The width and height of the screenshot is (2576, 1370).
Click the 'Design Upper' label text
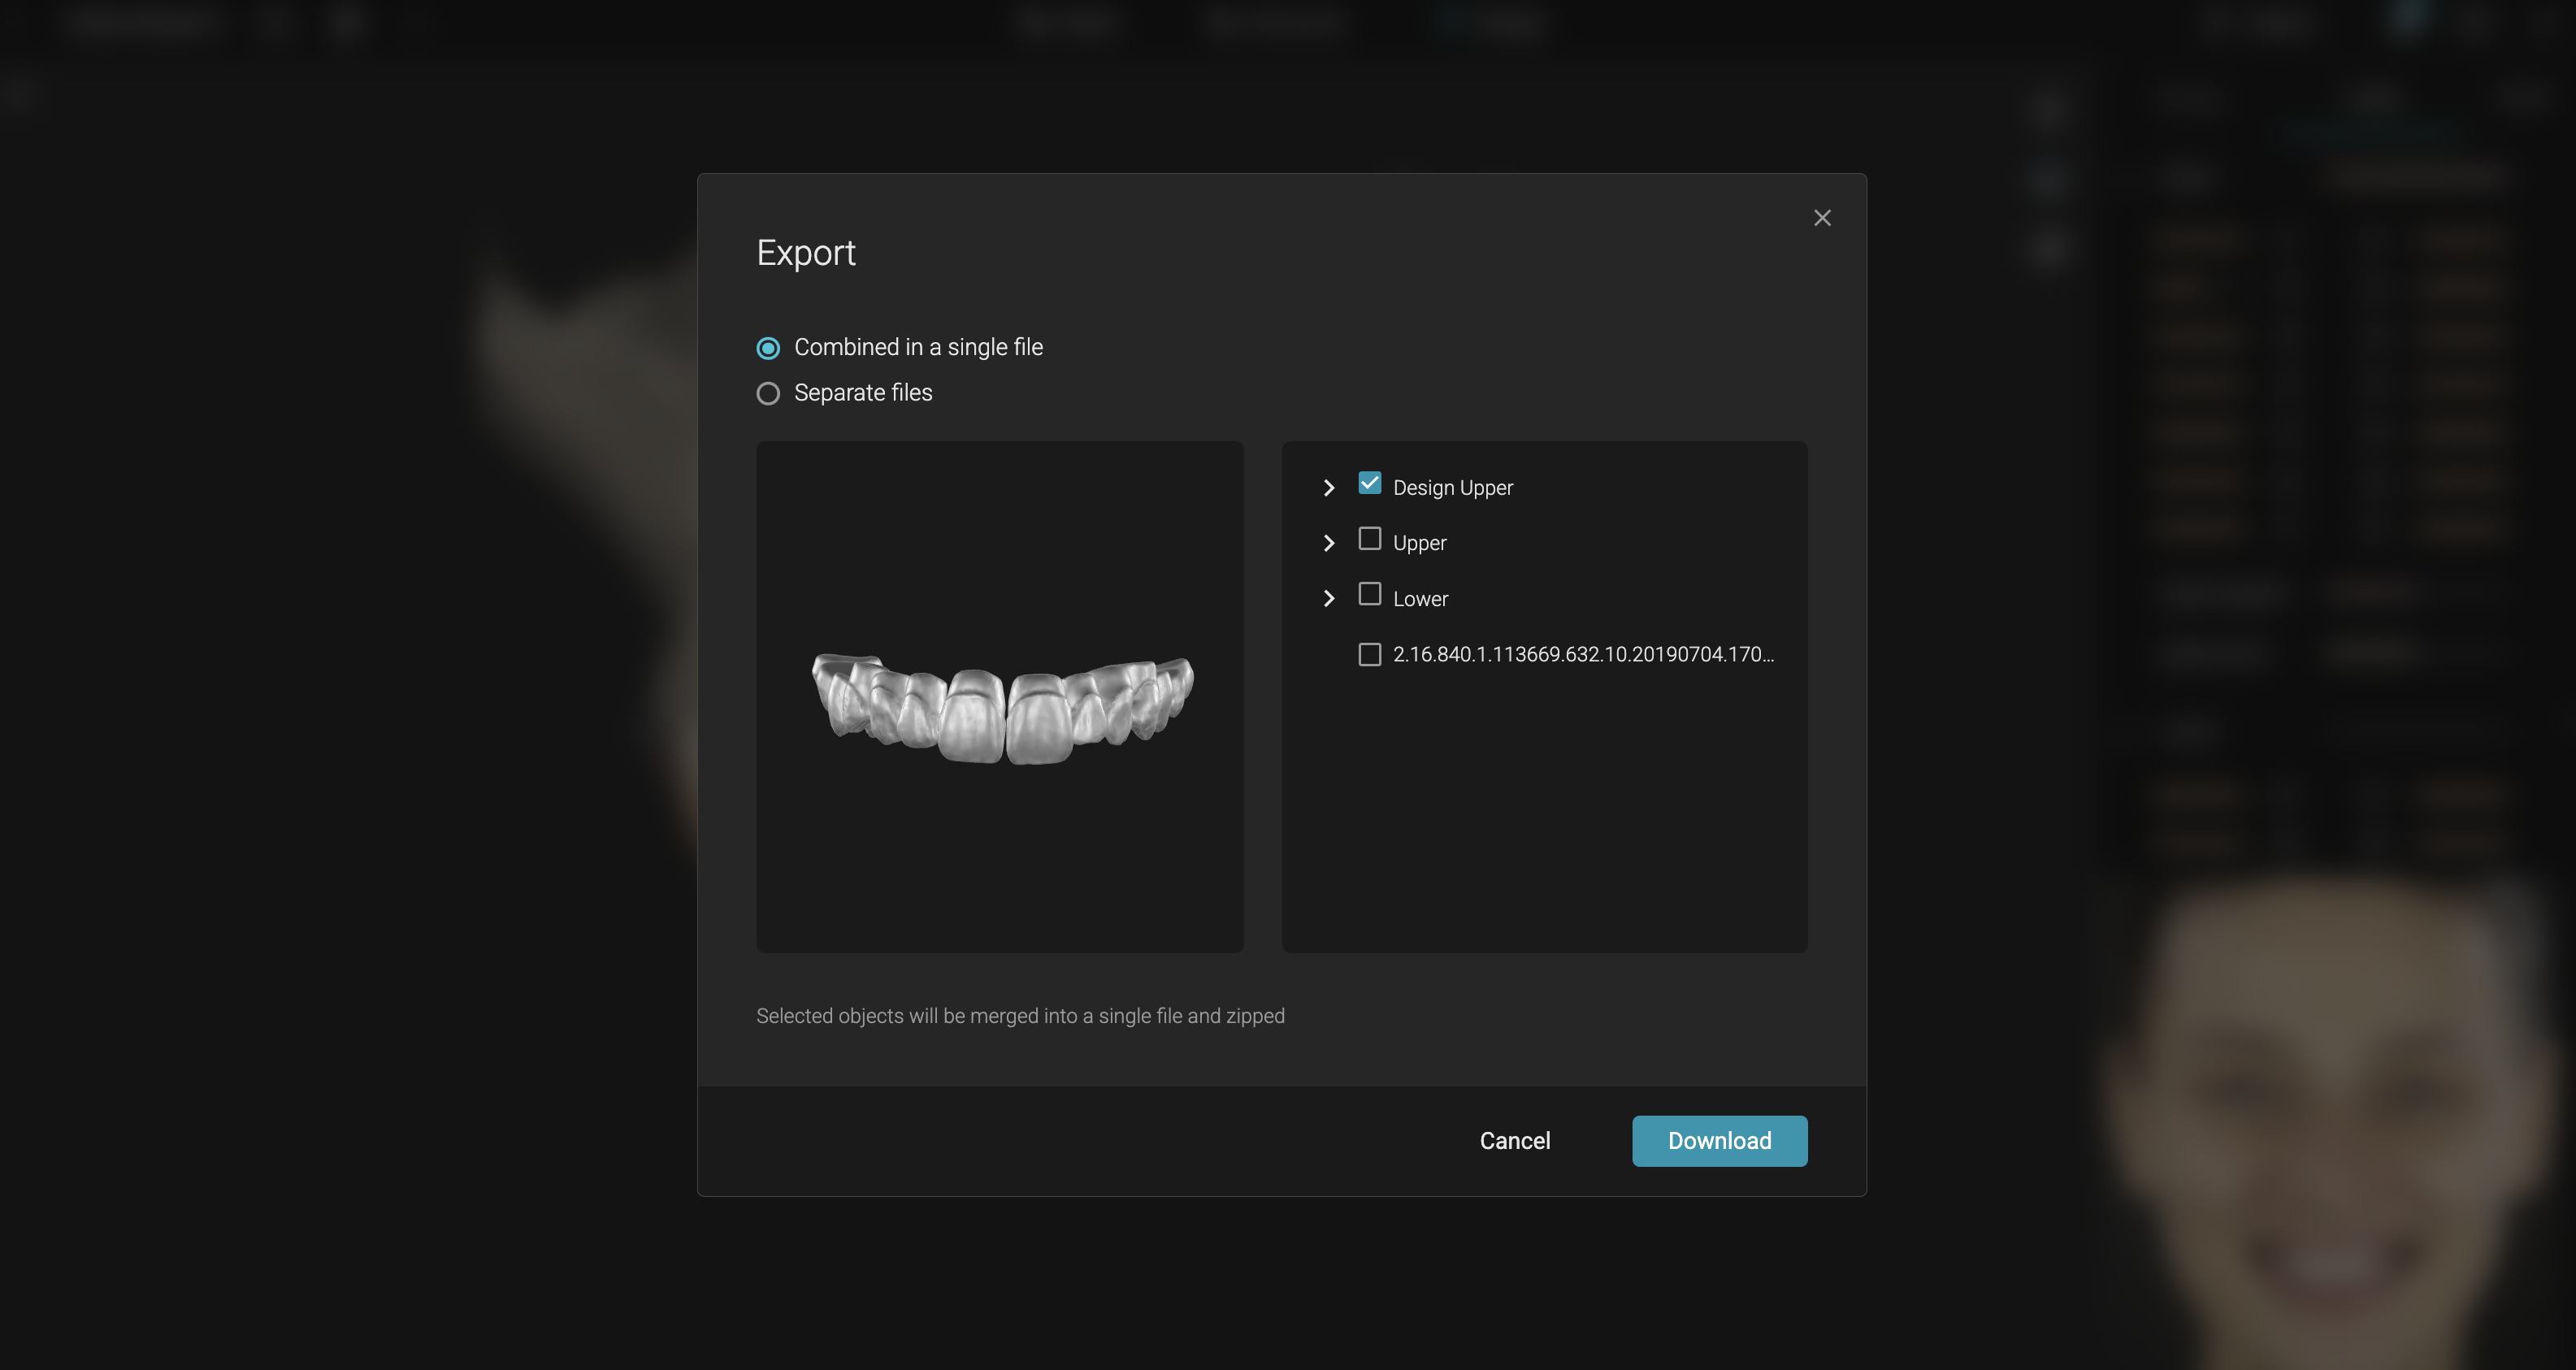(x=1452, y=488)
